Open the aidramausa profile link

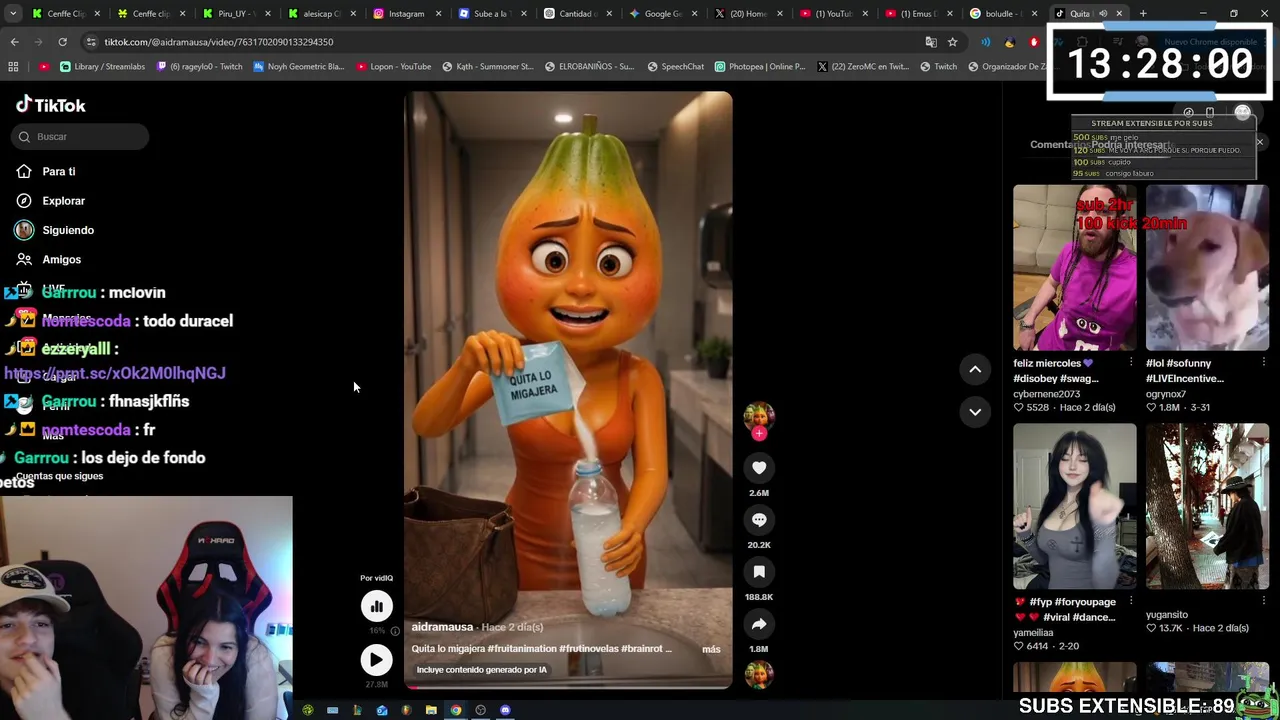click(x=442, y=627)
